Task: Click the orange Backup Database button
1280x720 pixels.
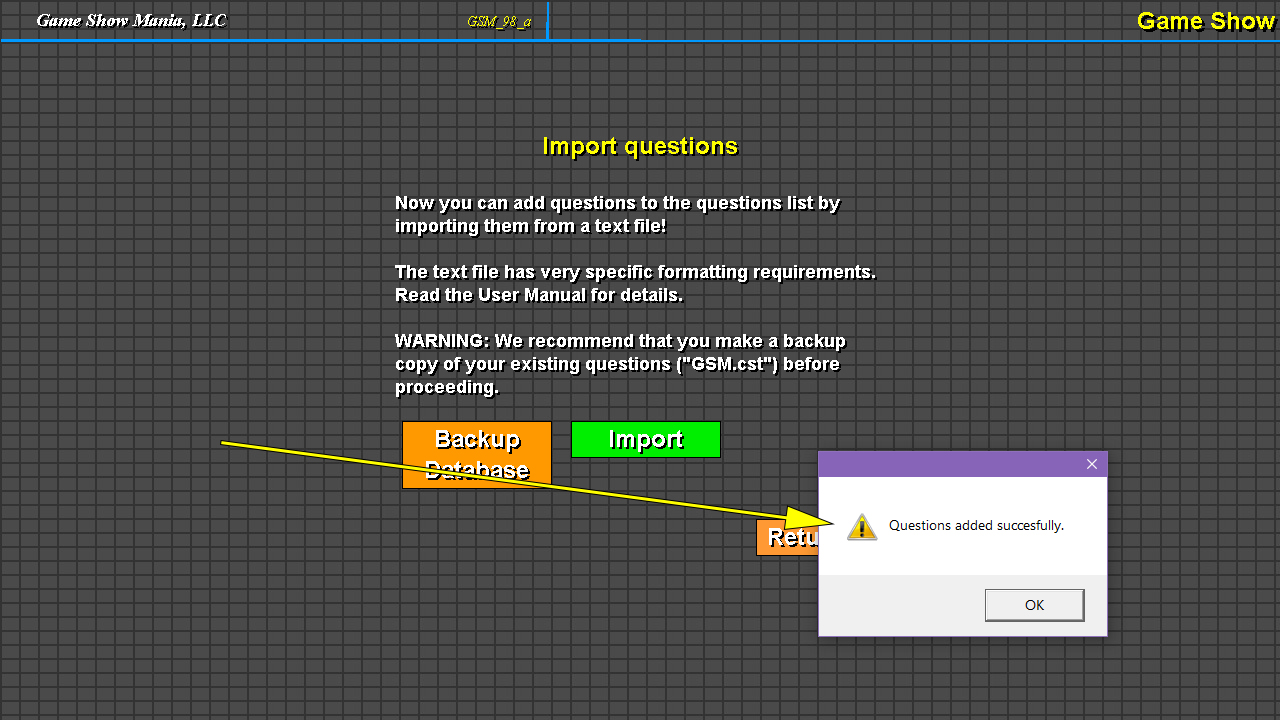Action: [476, 454]
